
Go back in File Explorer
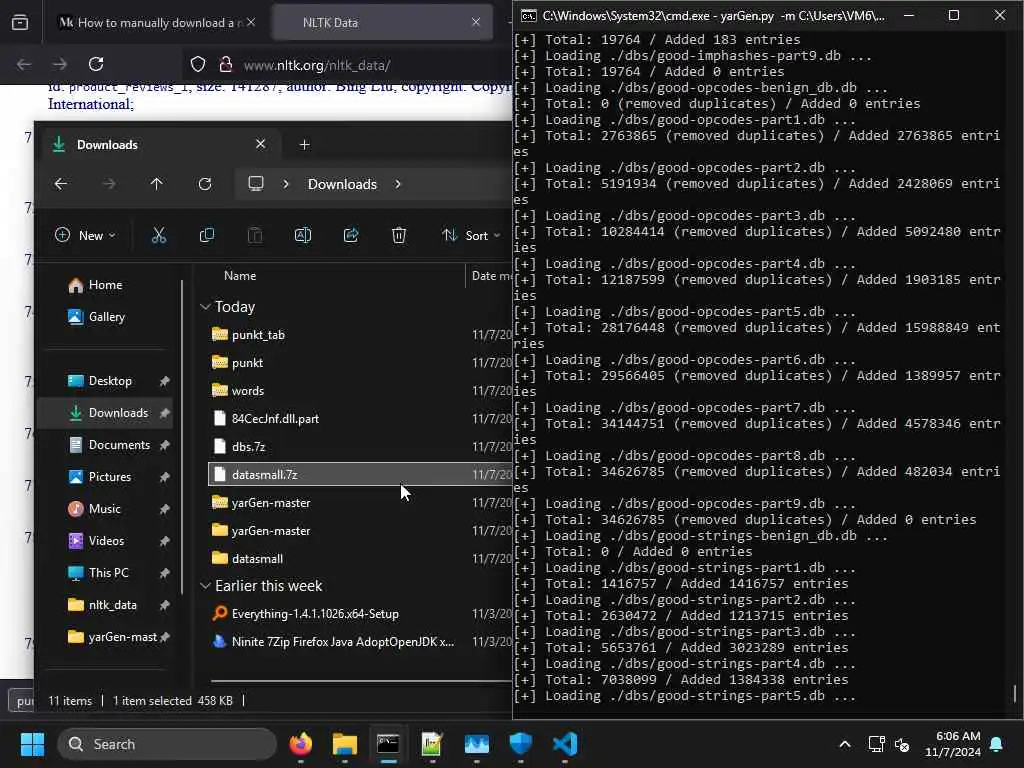coord(61,184)
